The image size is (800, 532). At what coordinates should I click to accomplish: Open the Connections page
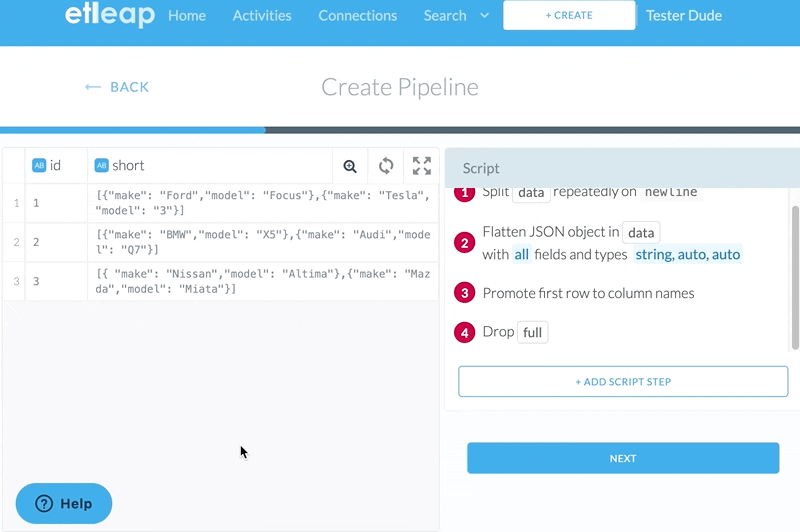pyautogui.click(x=357, y=15)
